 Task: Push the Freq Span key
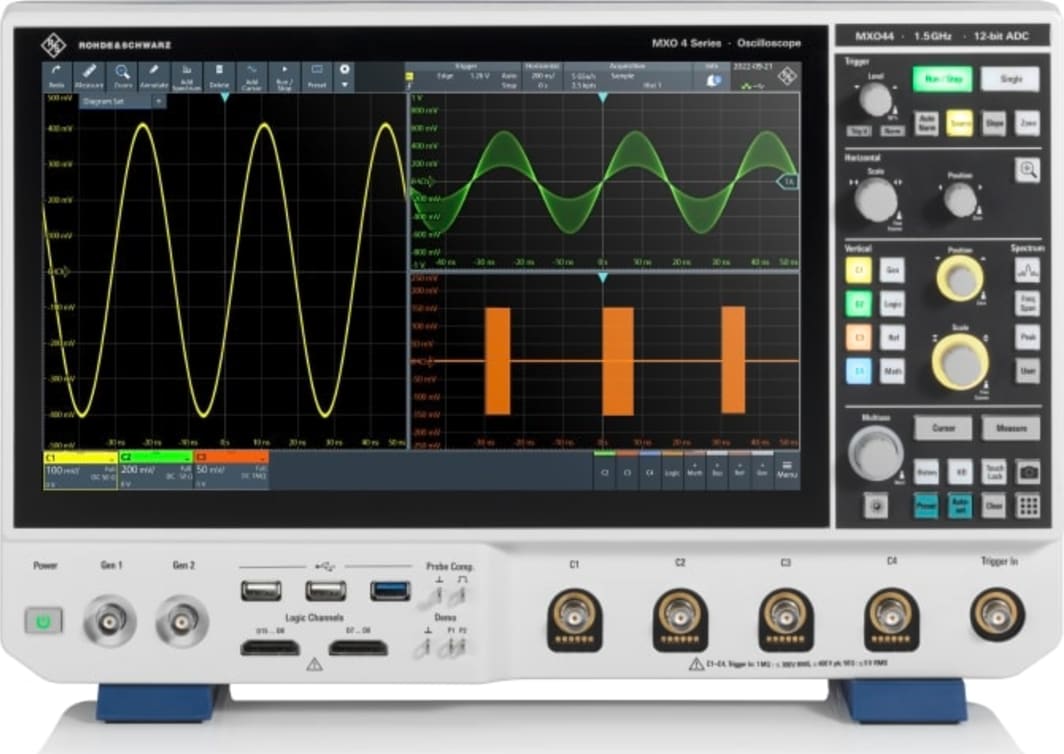click(1027, 303)
